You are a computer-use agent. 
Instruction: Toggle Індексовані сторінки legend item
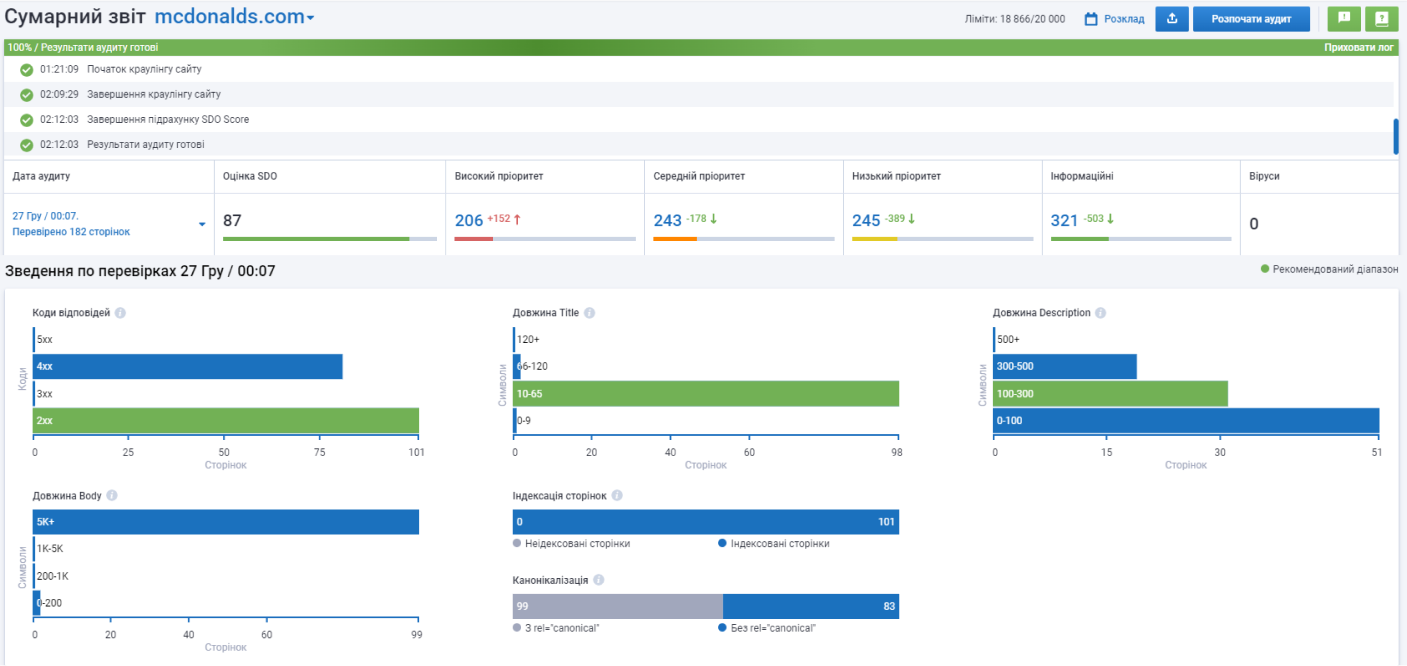click(774, 544)
